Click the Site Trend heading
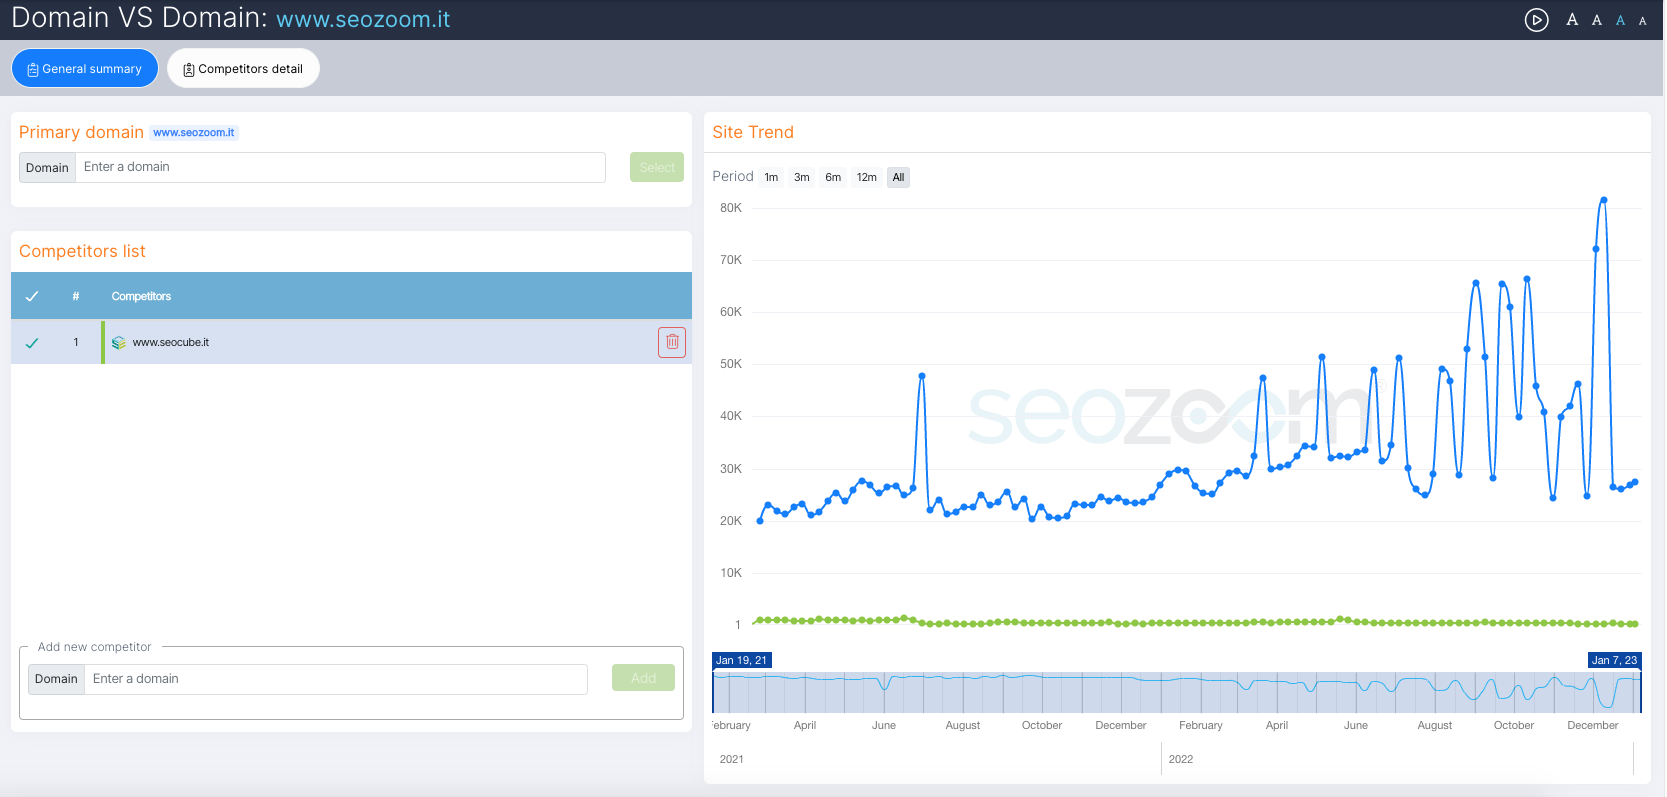 click(x=753, y=132)
